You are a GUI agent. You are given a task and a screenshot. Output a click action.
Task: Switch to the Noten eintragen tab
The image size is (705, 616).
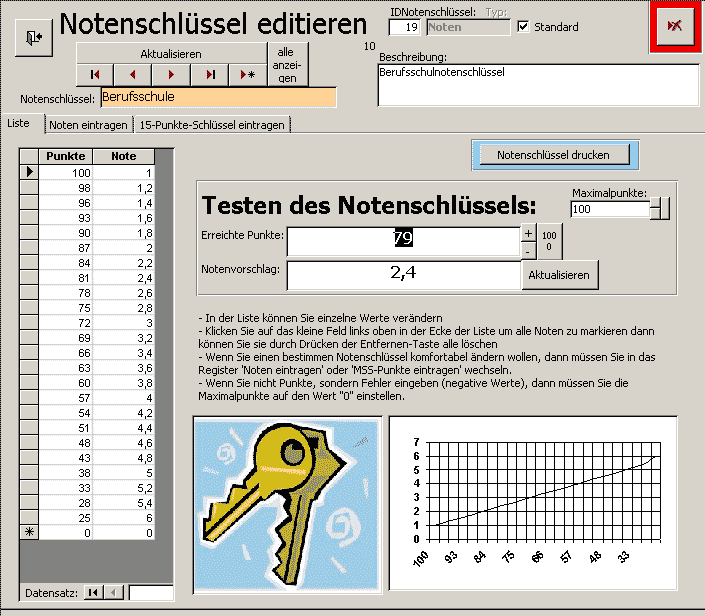tap(89, 125)
